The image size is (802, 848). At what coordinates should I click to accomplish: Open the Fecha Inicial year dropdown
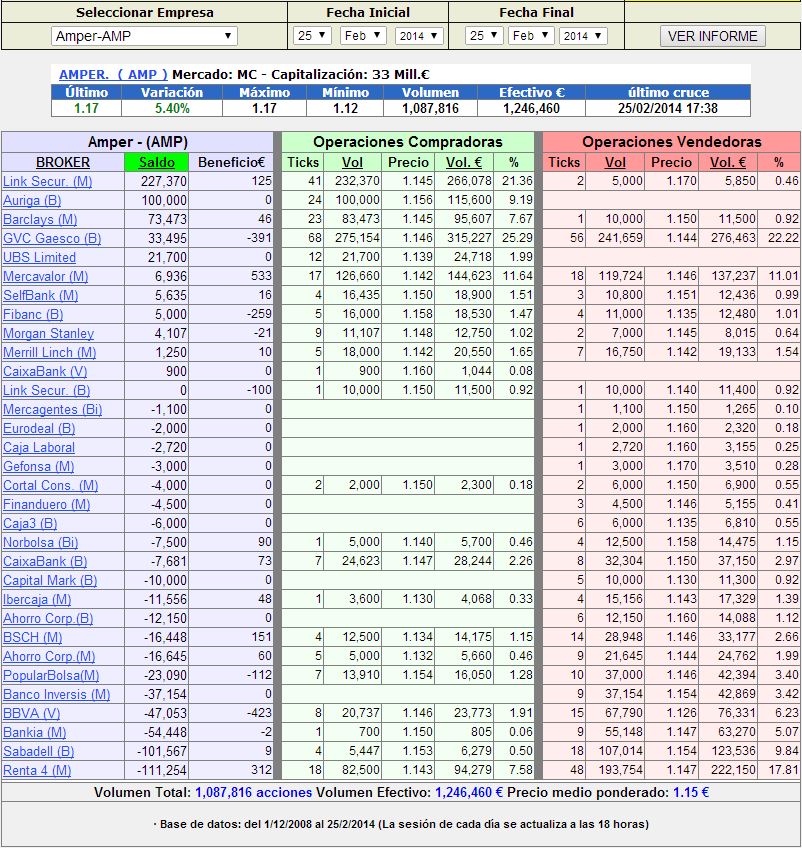(x=418, y=36)
